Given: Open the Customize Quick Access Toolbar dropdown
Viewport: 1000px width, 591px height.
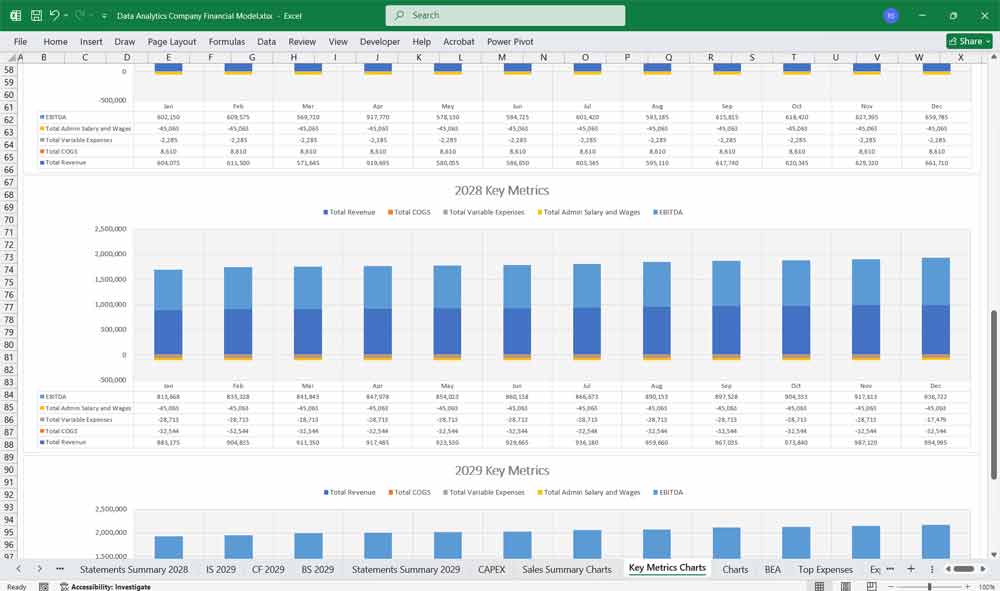Looking at the screenshot, I should point(103,15).
